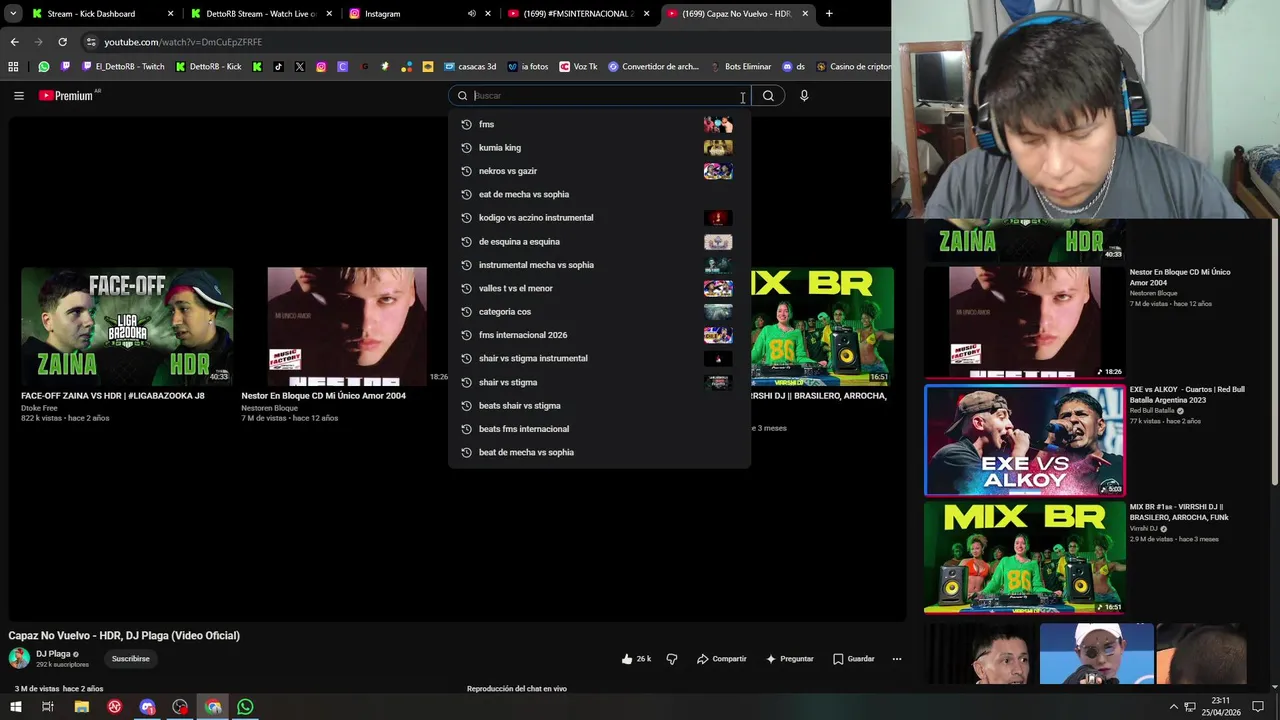Image resolution: width=1280 pixels, height=720 pixels.
Task: Open File Explorer from the taskbar
Action: pyautogui.click(x=82, y=707)
